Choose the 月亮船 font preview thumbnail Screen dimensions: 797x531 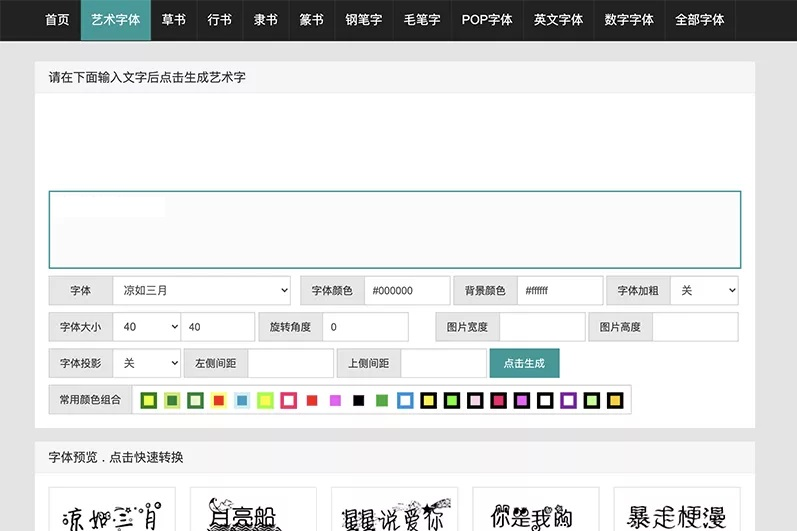coord(254,509)
